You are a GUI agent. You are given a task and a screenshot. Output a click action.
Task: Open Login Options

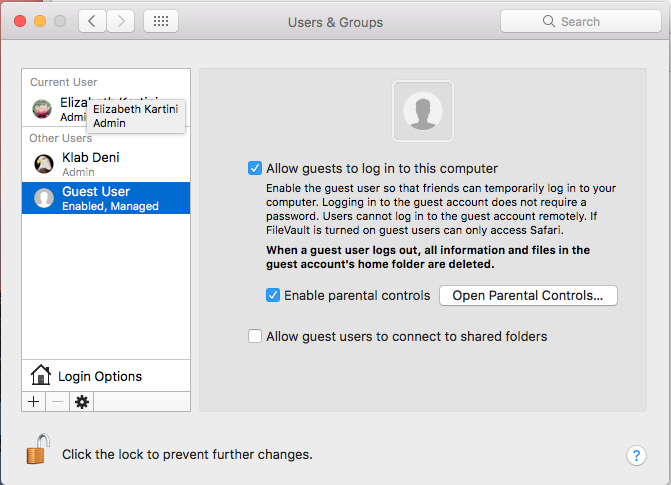click(x=99, y=376)
